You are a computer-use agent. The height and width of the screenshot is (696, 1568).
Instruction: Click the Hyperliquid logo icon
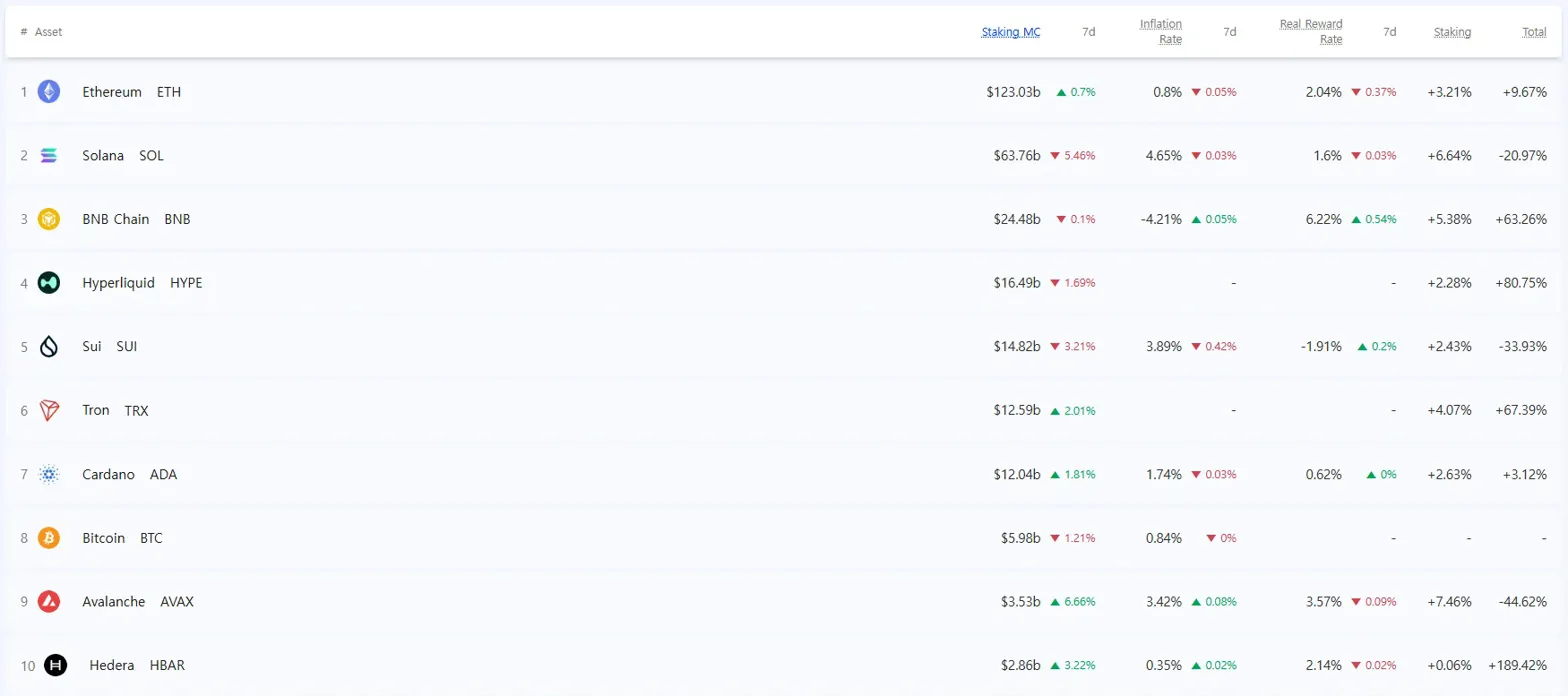pos(48,283)
